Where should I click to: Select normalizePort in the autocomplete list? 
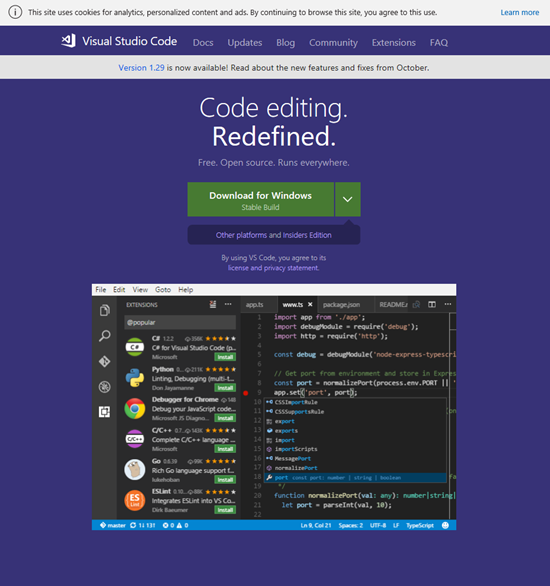(x=355, y=468)
